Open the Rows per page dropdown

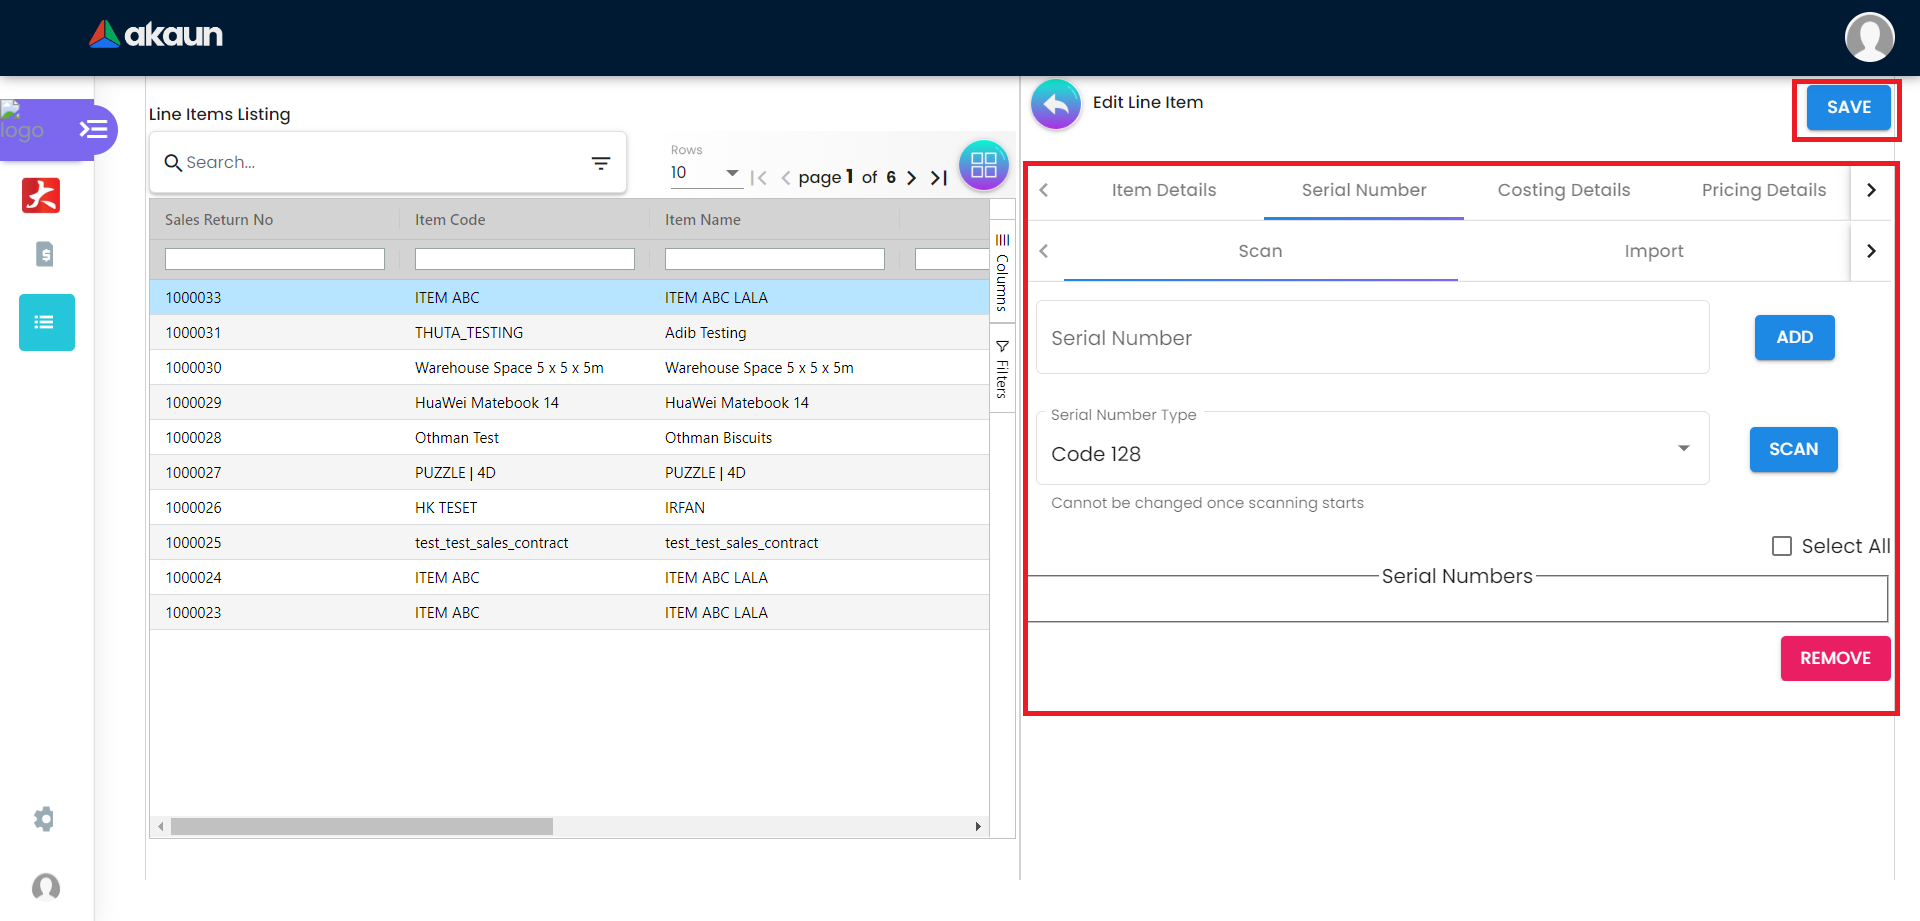[705, 173]
